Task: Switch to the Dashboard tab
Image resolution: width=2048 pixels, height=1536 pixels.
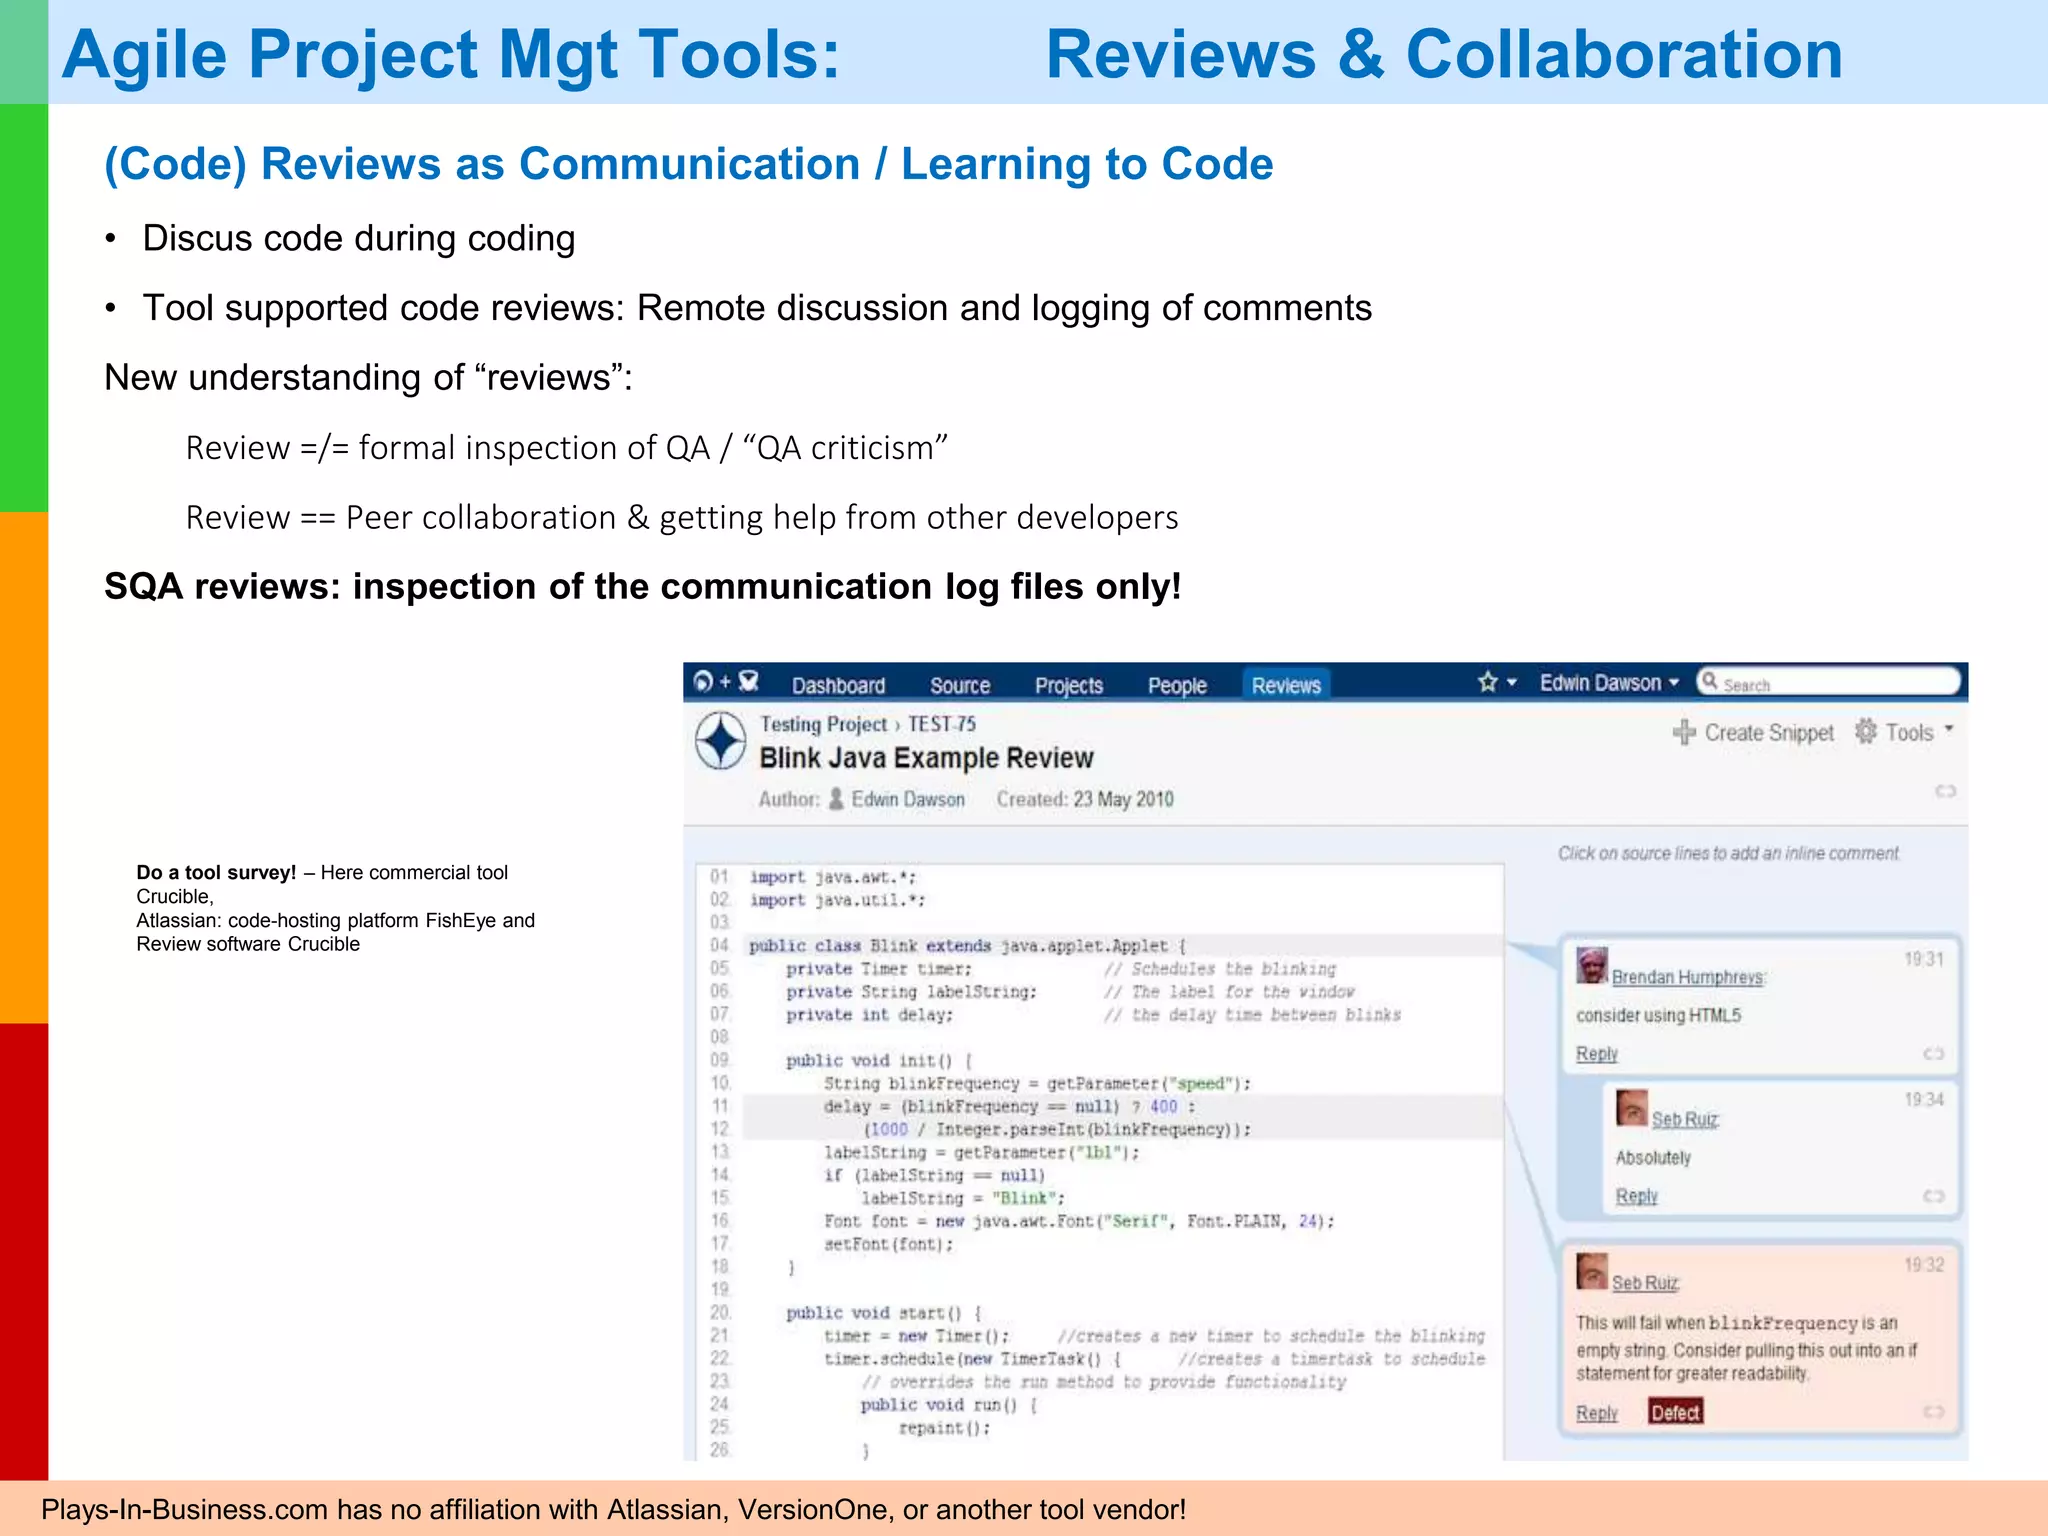Action: click(838, 686)
